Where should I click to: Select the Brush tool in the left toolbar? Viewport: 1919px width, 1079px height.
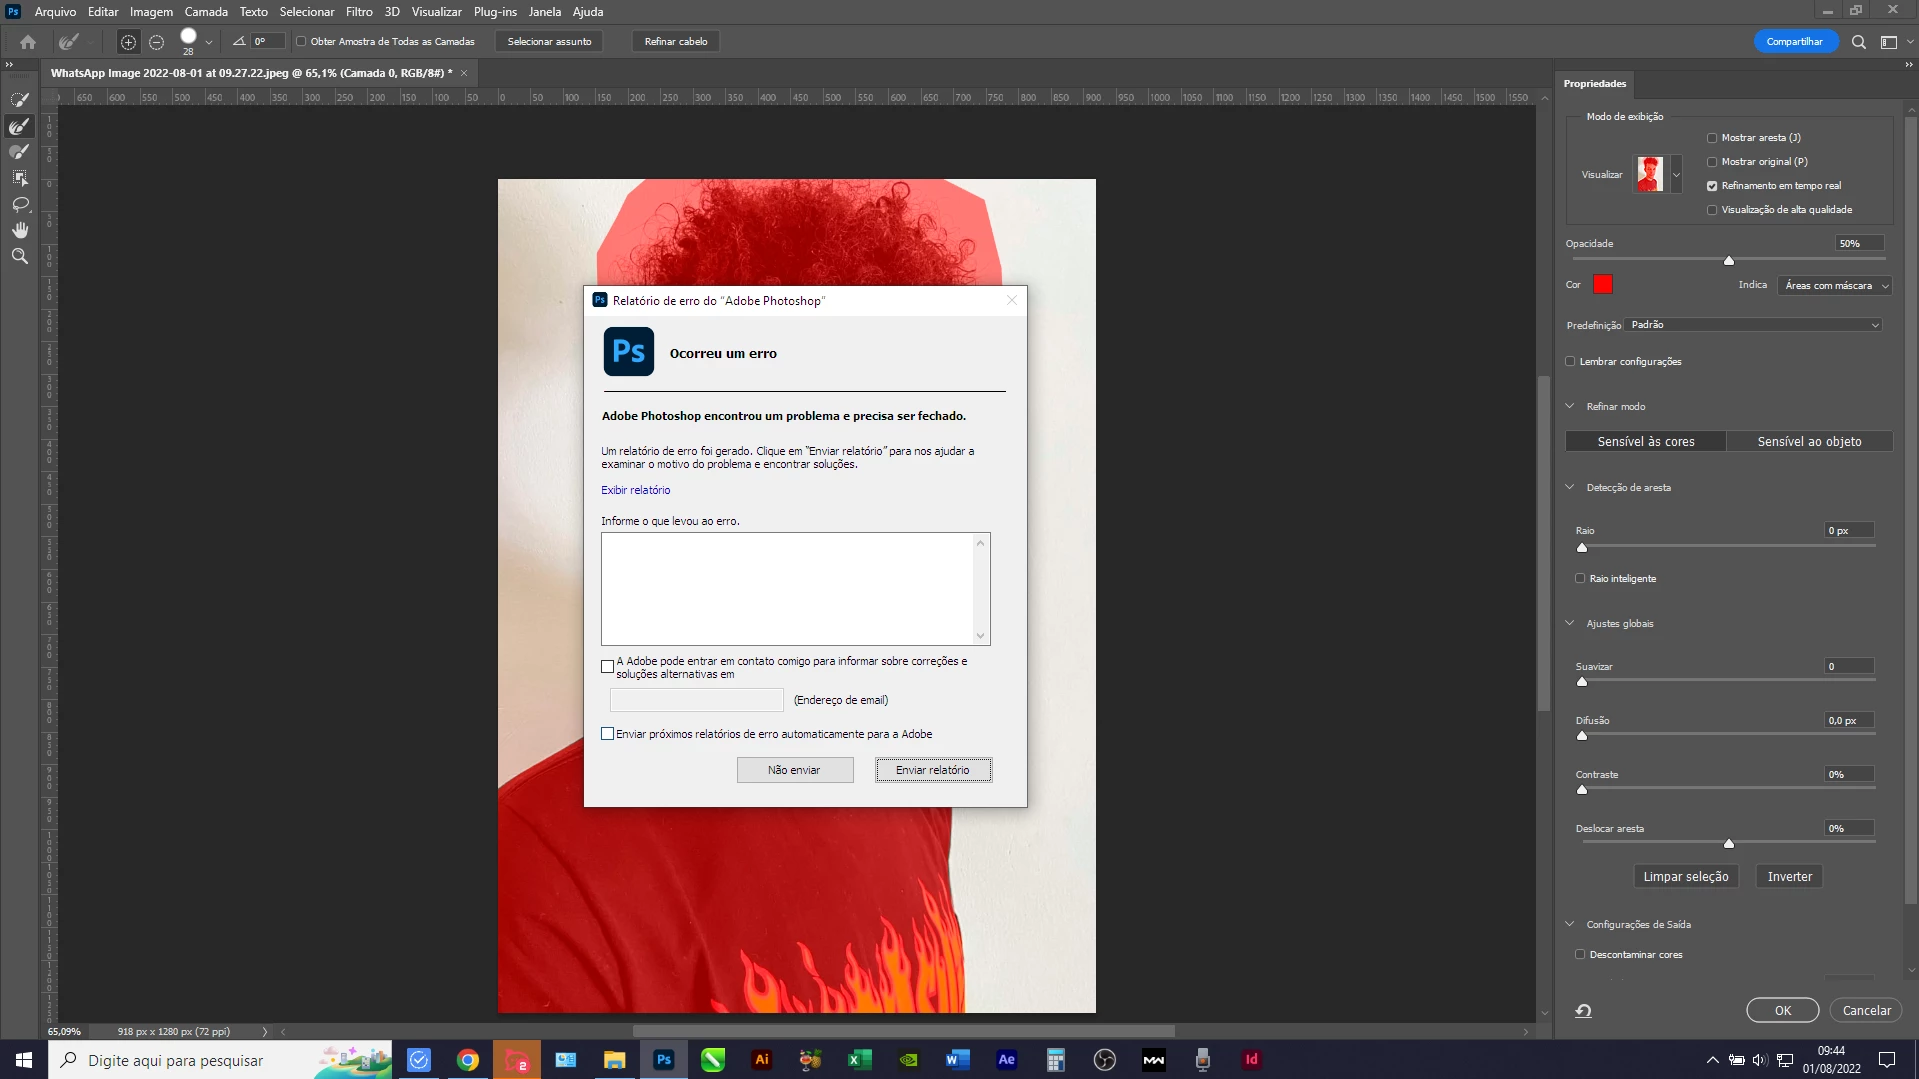click(19, 152)
